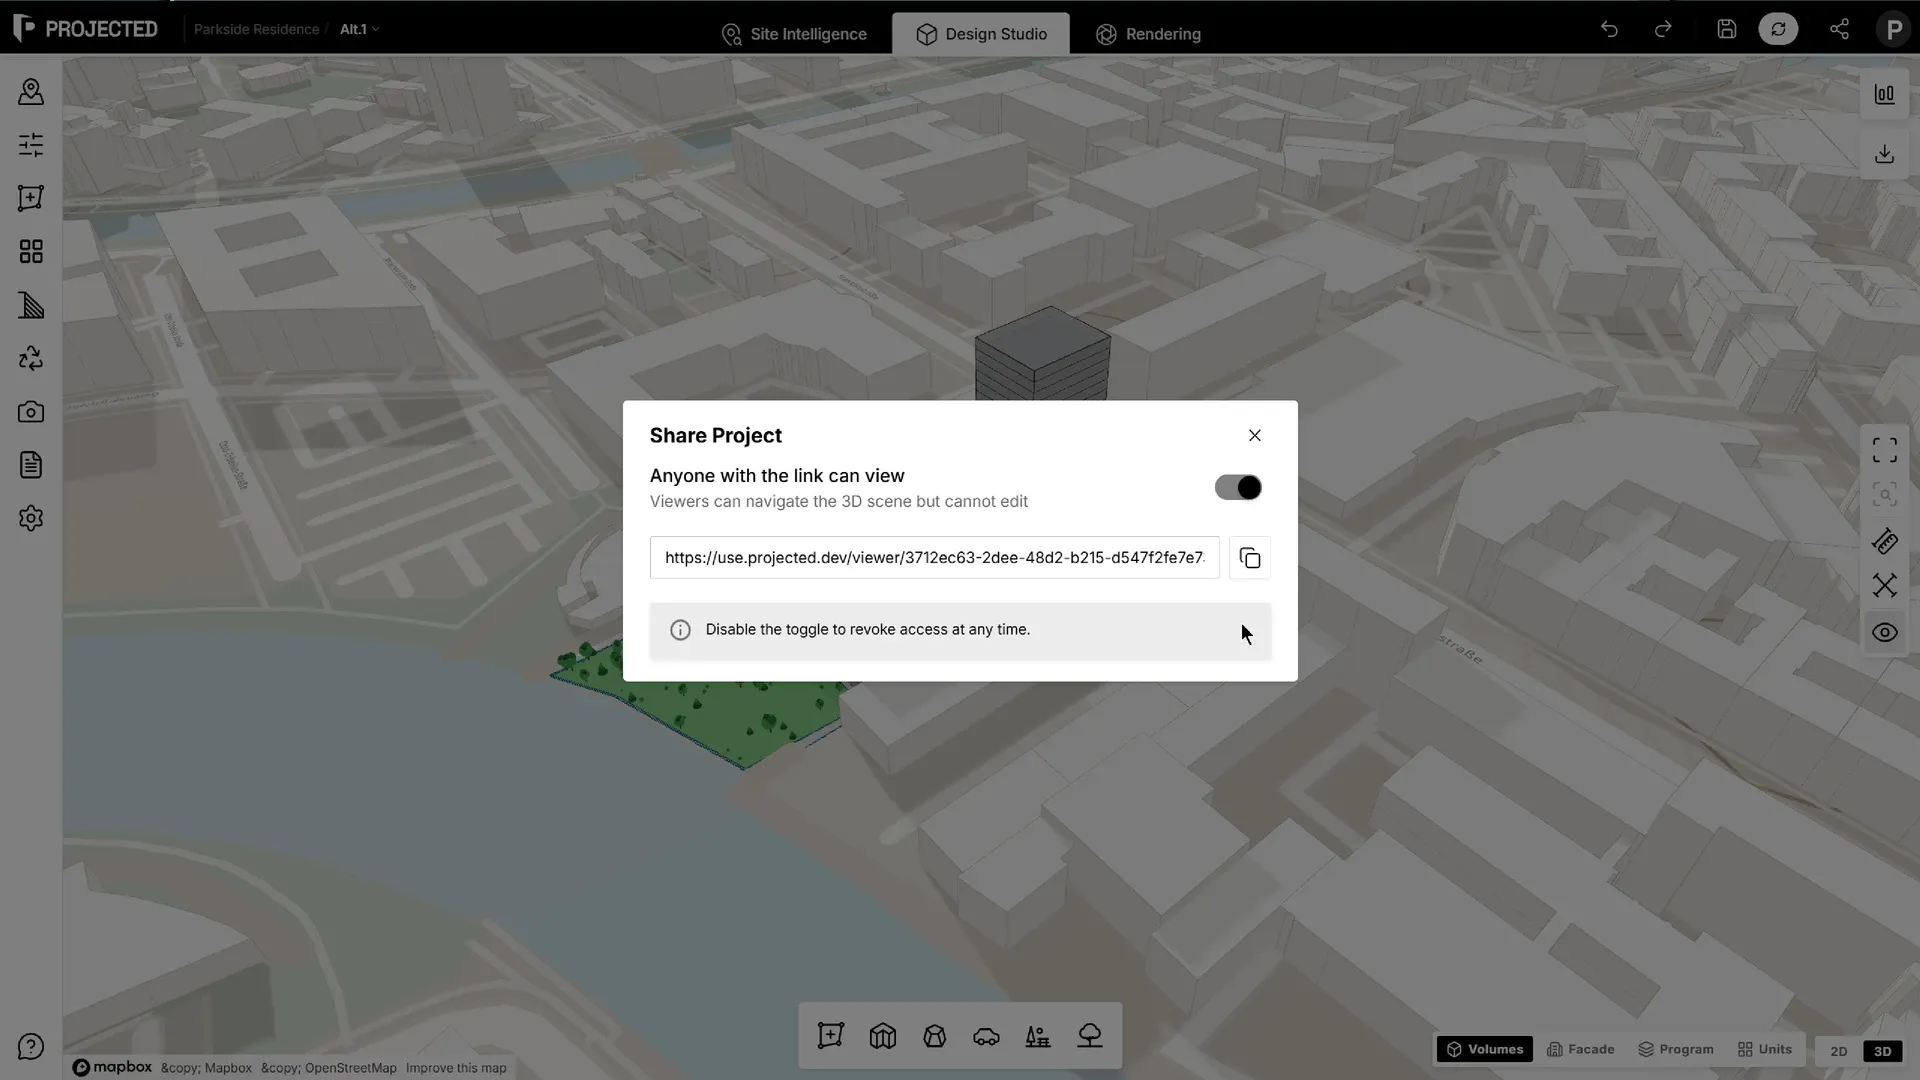Viewport: 1920px width, 1080px height.
Task: Select the tree landscaping tool
Action: 1090,1036
